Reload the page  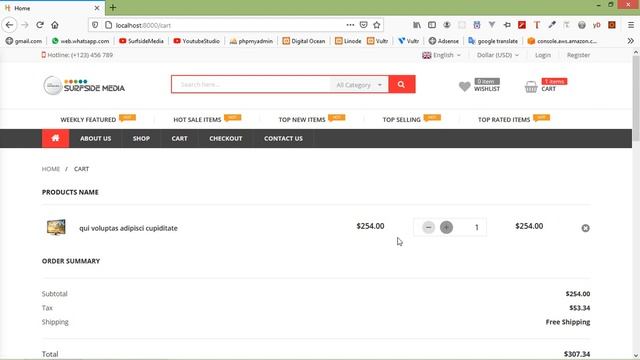click(40, 25)
